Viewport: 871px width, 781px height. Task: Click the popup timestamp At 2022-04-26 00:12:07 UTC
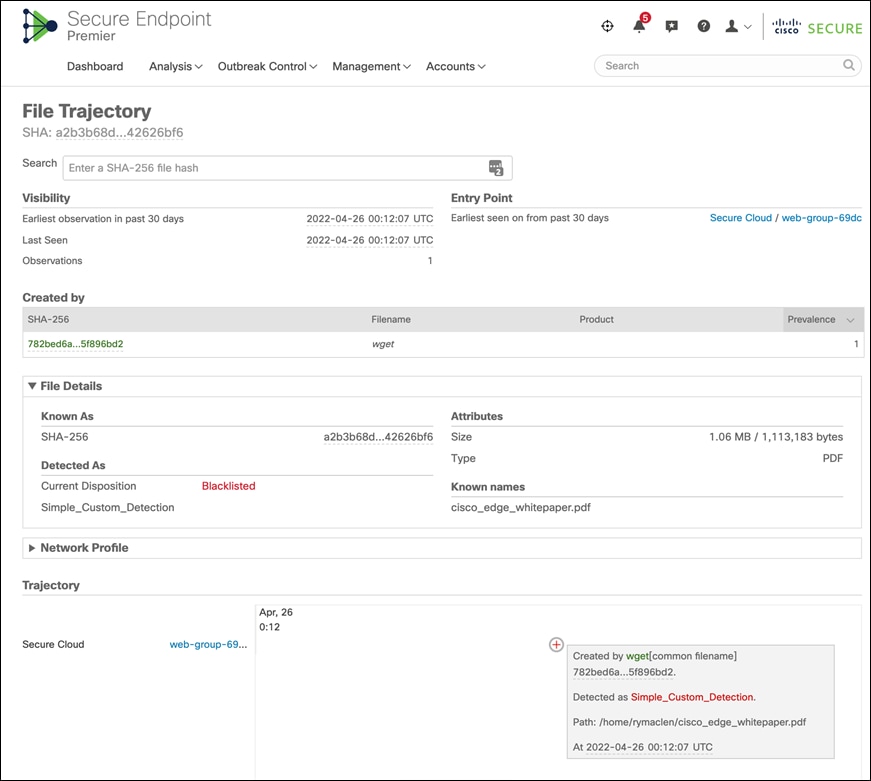coord(643,747)
